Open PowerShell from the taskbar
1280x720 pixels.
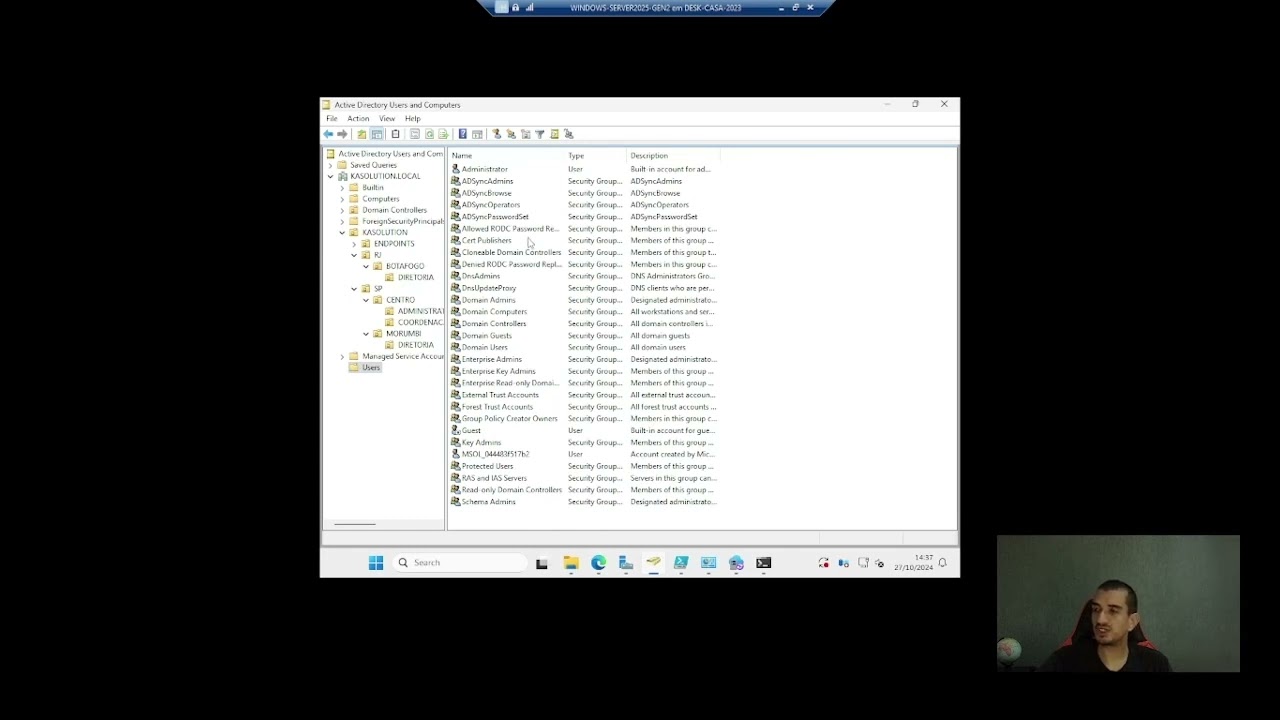[x=681, y=563]
